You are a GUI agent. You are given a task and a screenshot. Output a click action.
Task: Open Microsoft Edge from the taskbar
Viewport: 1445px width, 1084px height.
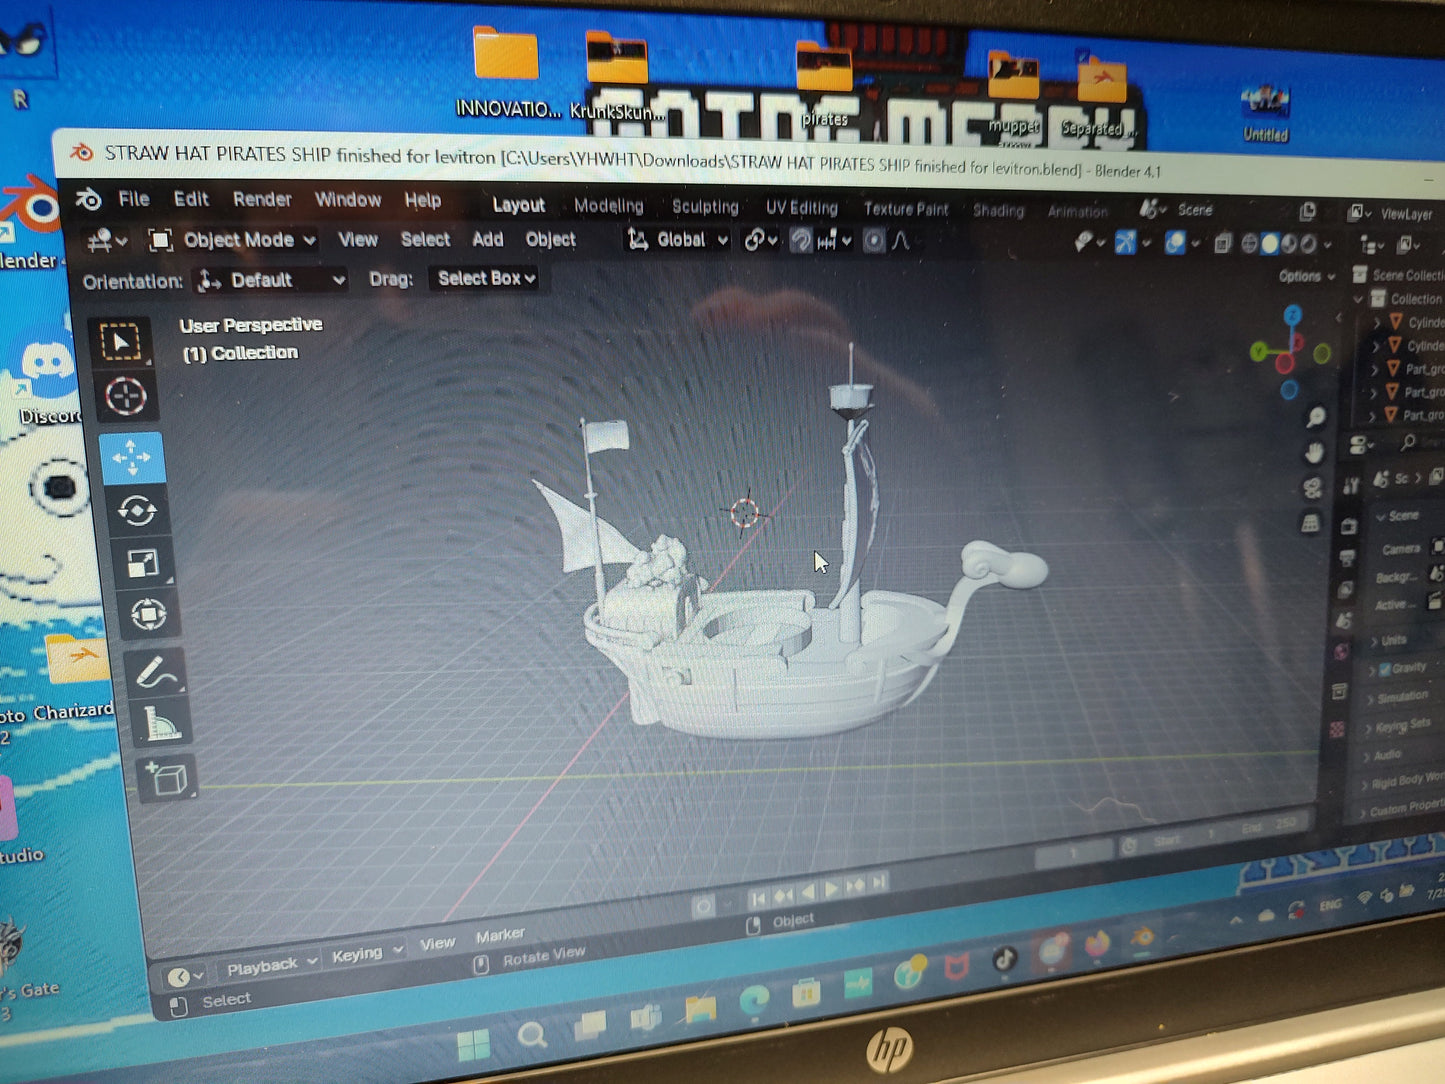754,1001
